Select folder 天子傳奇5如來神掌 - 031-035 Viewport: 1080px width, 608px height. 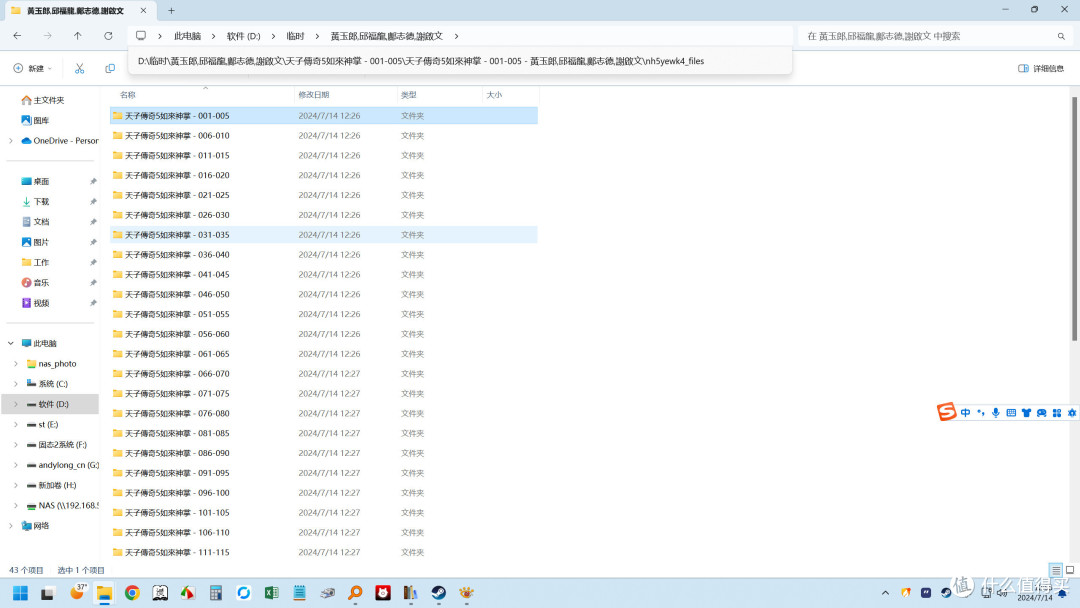click(324, 235)
